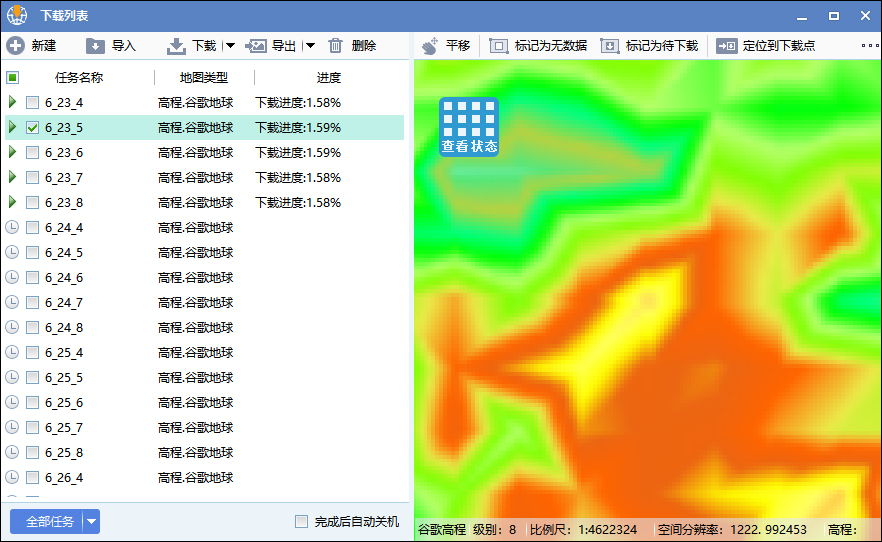Click the spatial resolution 1222.992453 status text
The height and width of the screenshot is (542, 882).
tap(768, 530)
